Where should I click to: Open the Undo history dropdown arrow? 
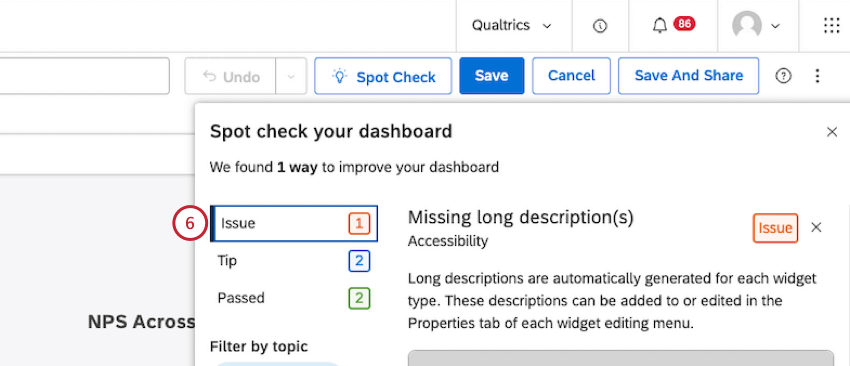[291, 76]
